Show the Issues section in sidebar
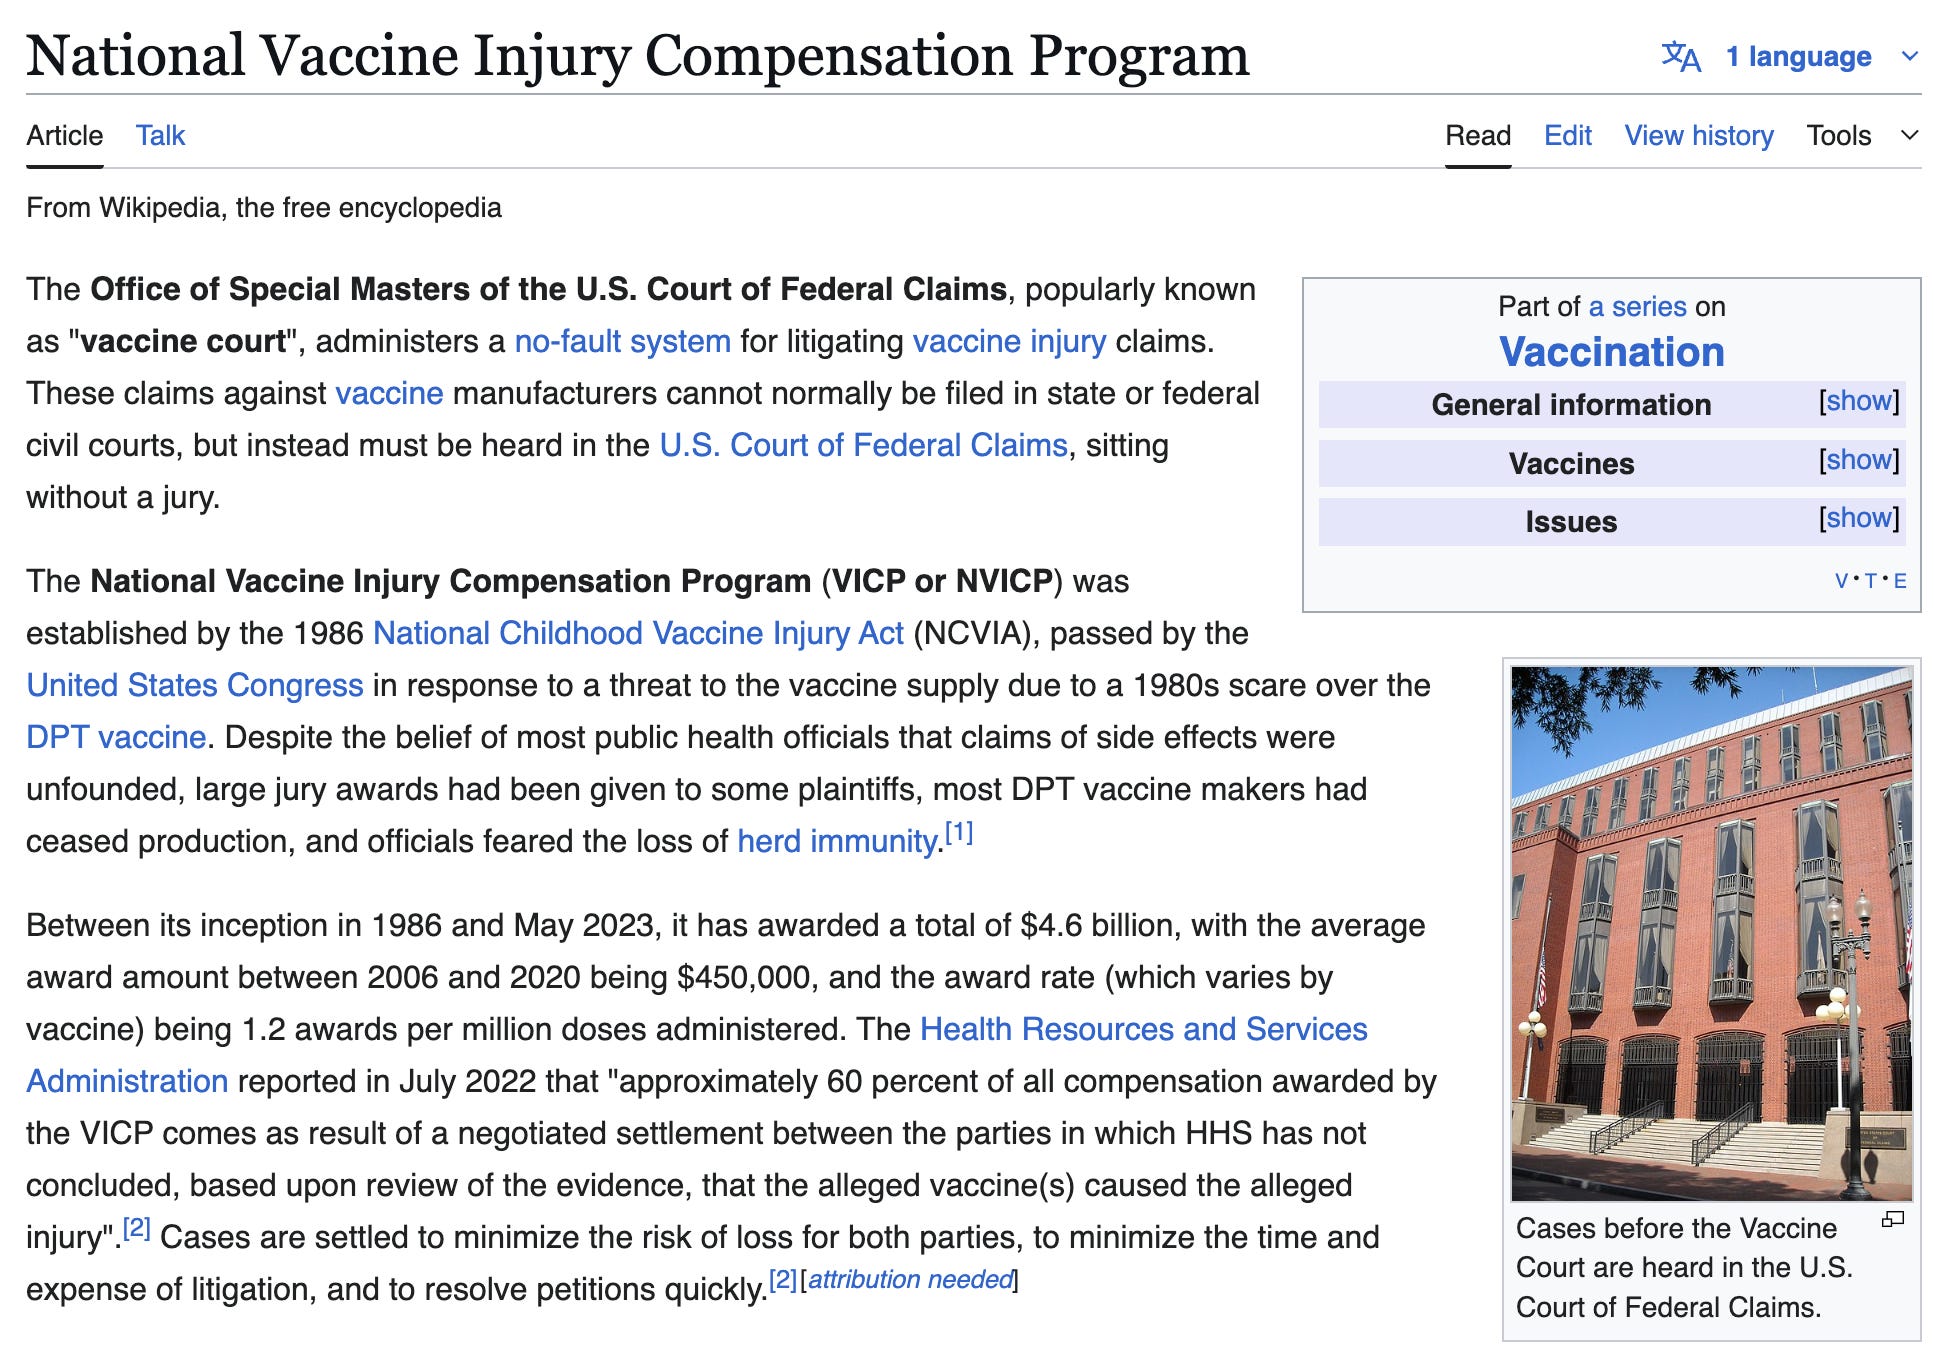 coord(1858,519)
